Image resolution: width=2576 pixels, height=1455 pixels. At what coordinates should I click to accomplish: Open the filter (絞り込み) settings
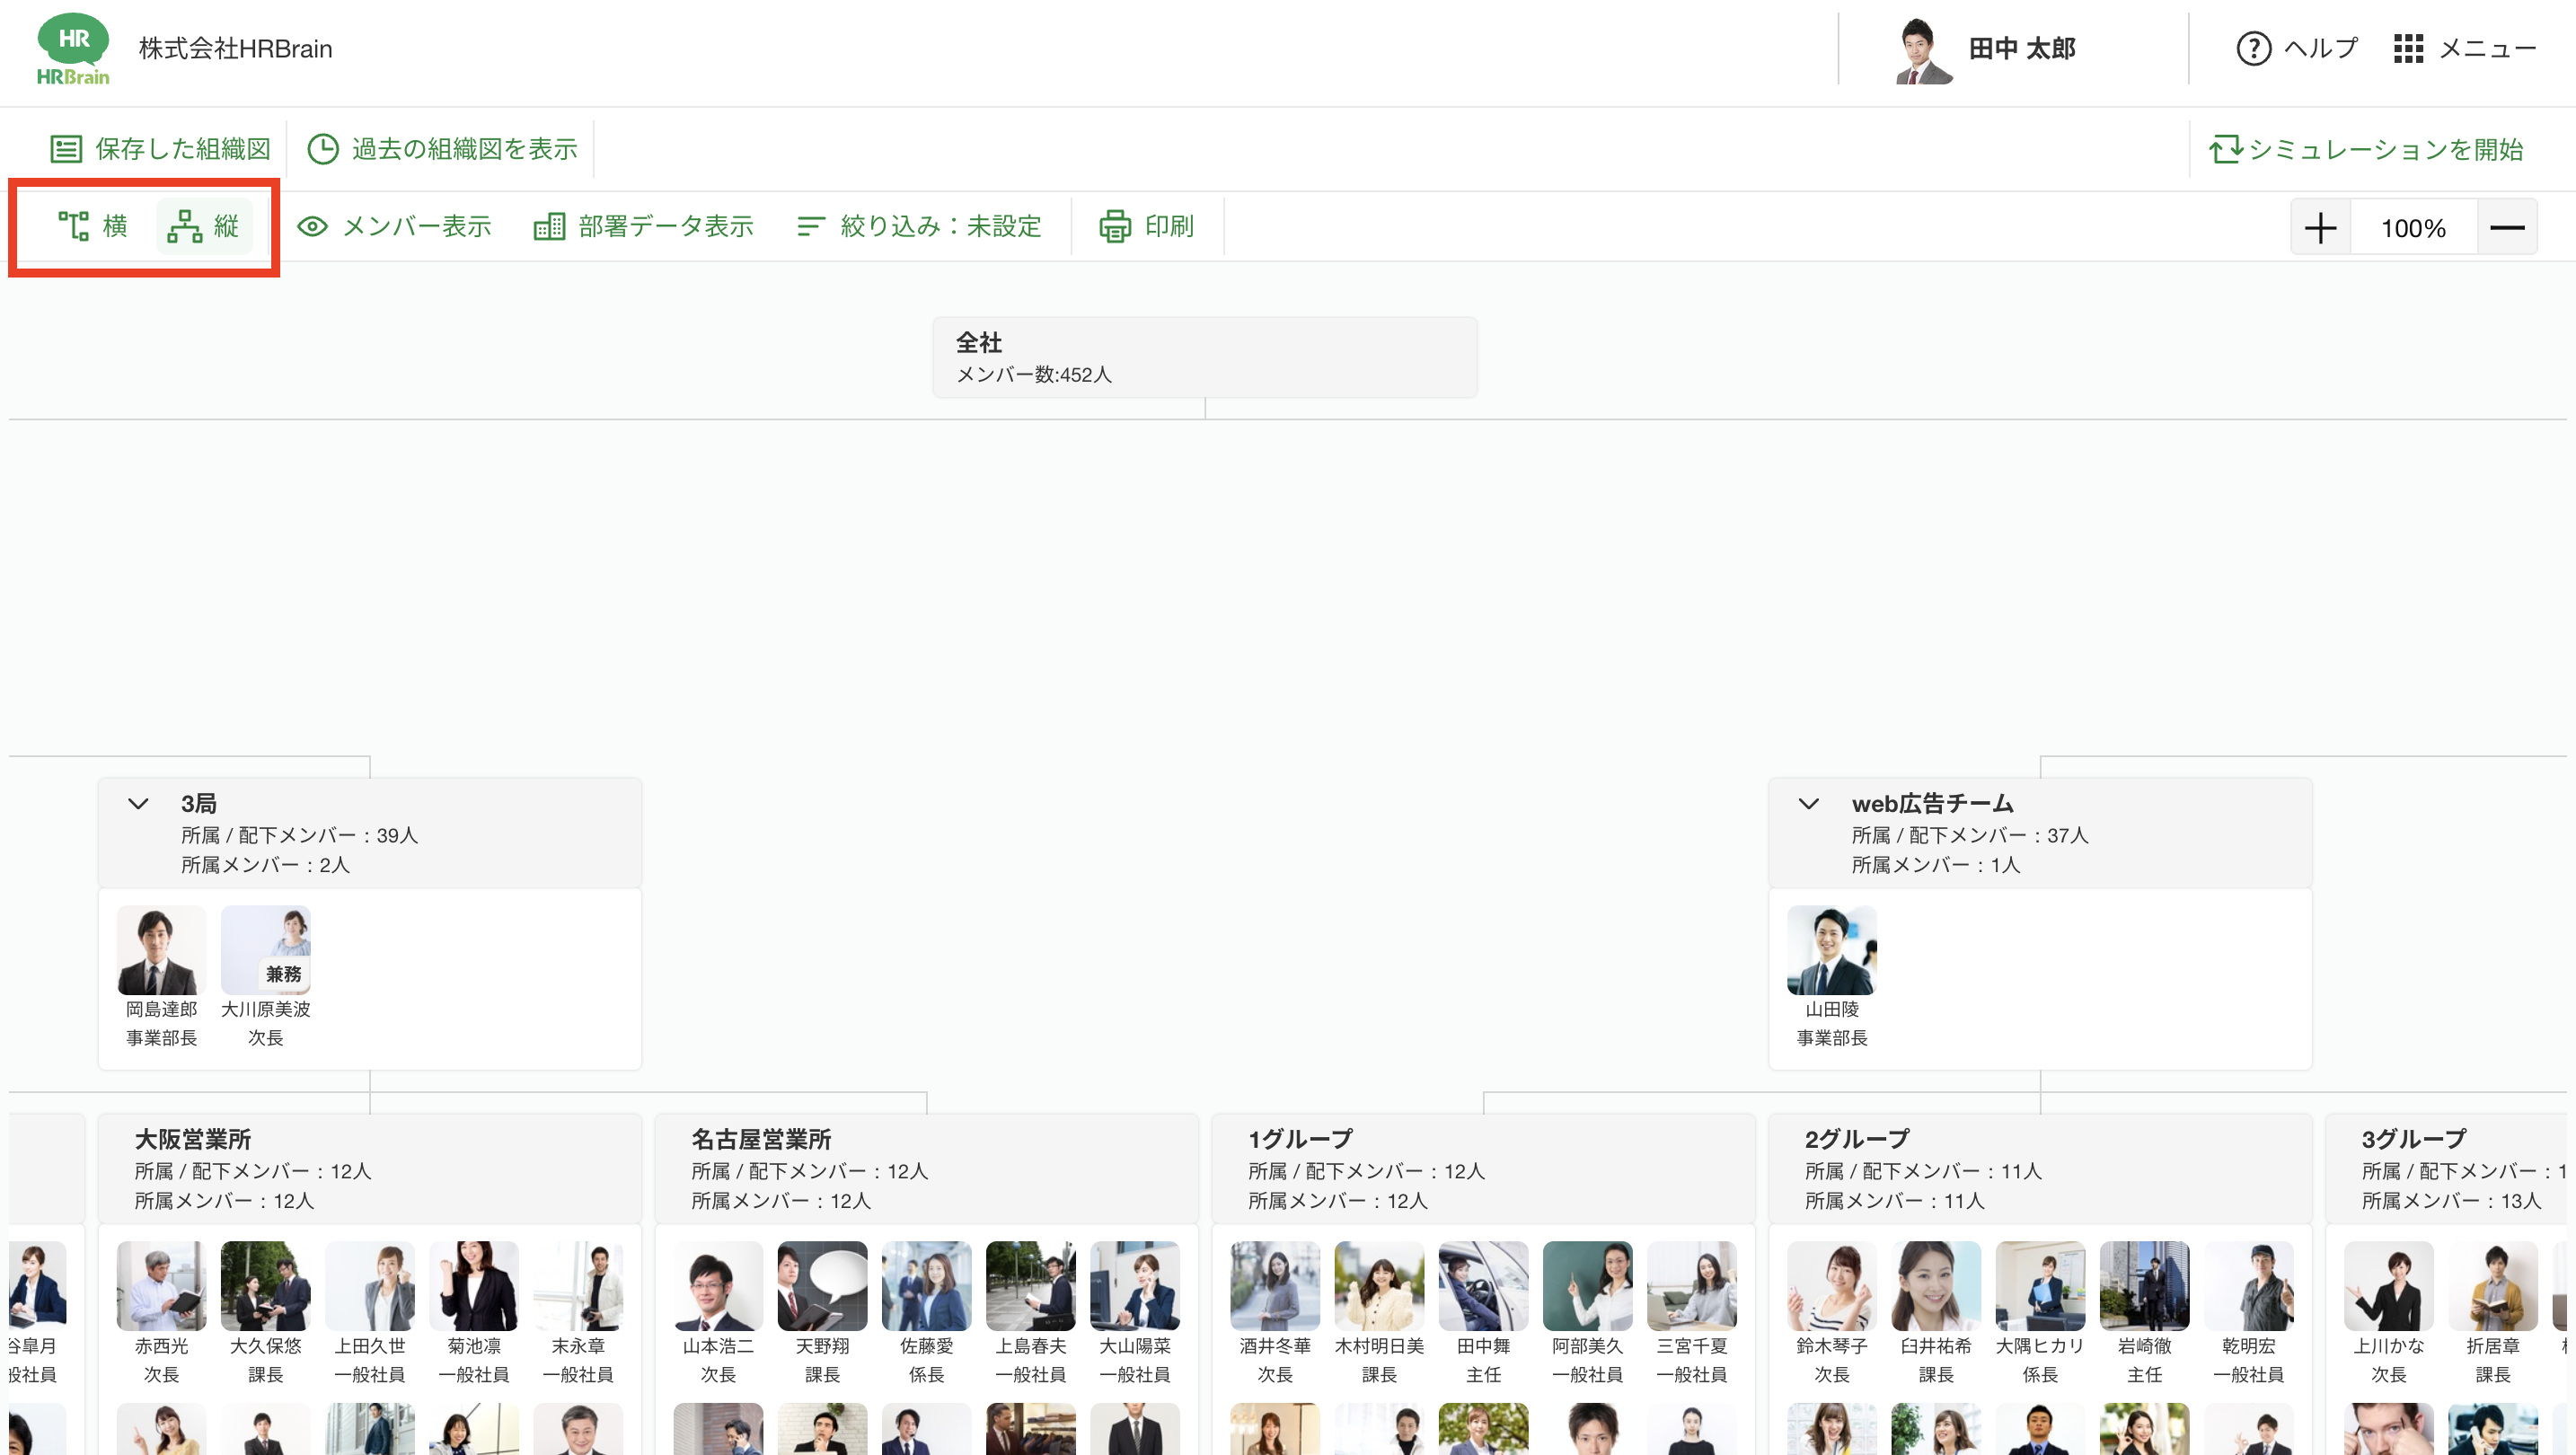(919, 226)
